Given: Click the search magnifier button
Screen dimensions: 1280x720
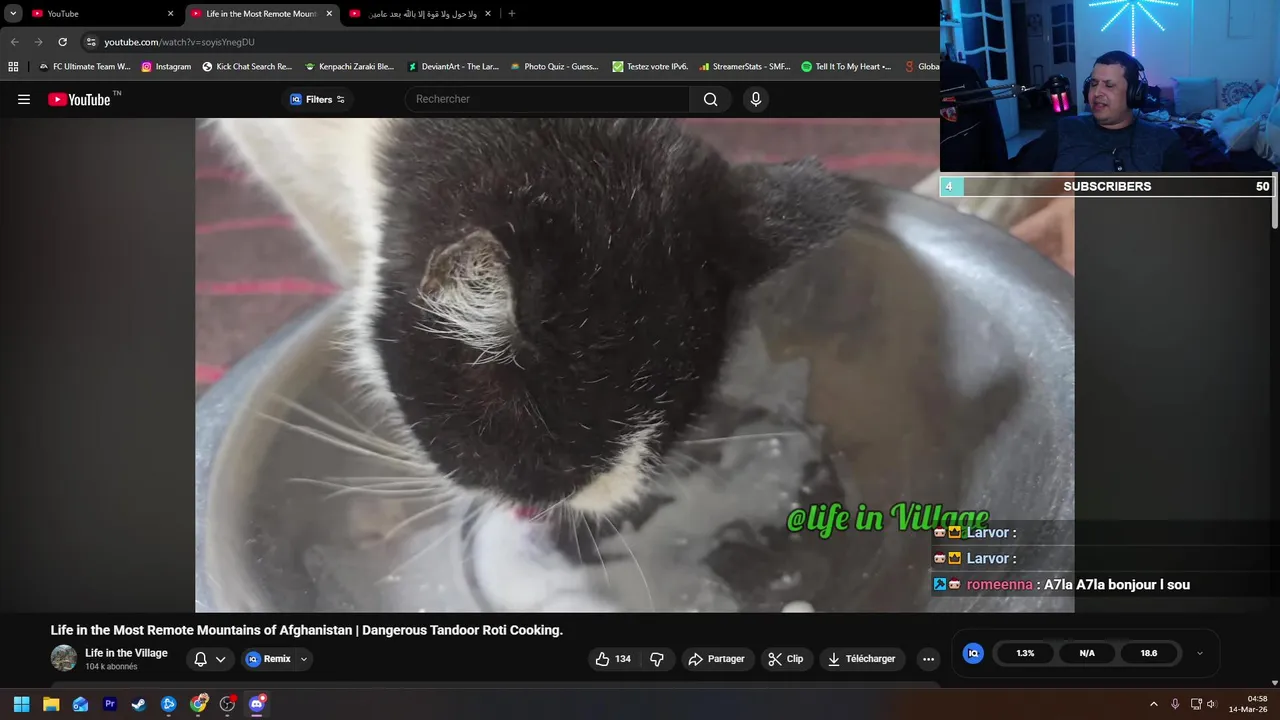Looking at the screenshot, I should pos(710,99).
